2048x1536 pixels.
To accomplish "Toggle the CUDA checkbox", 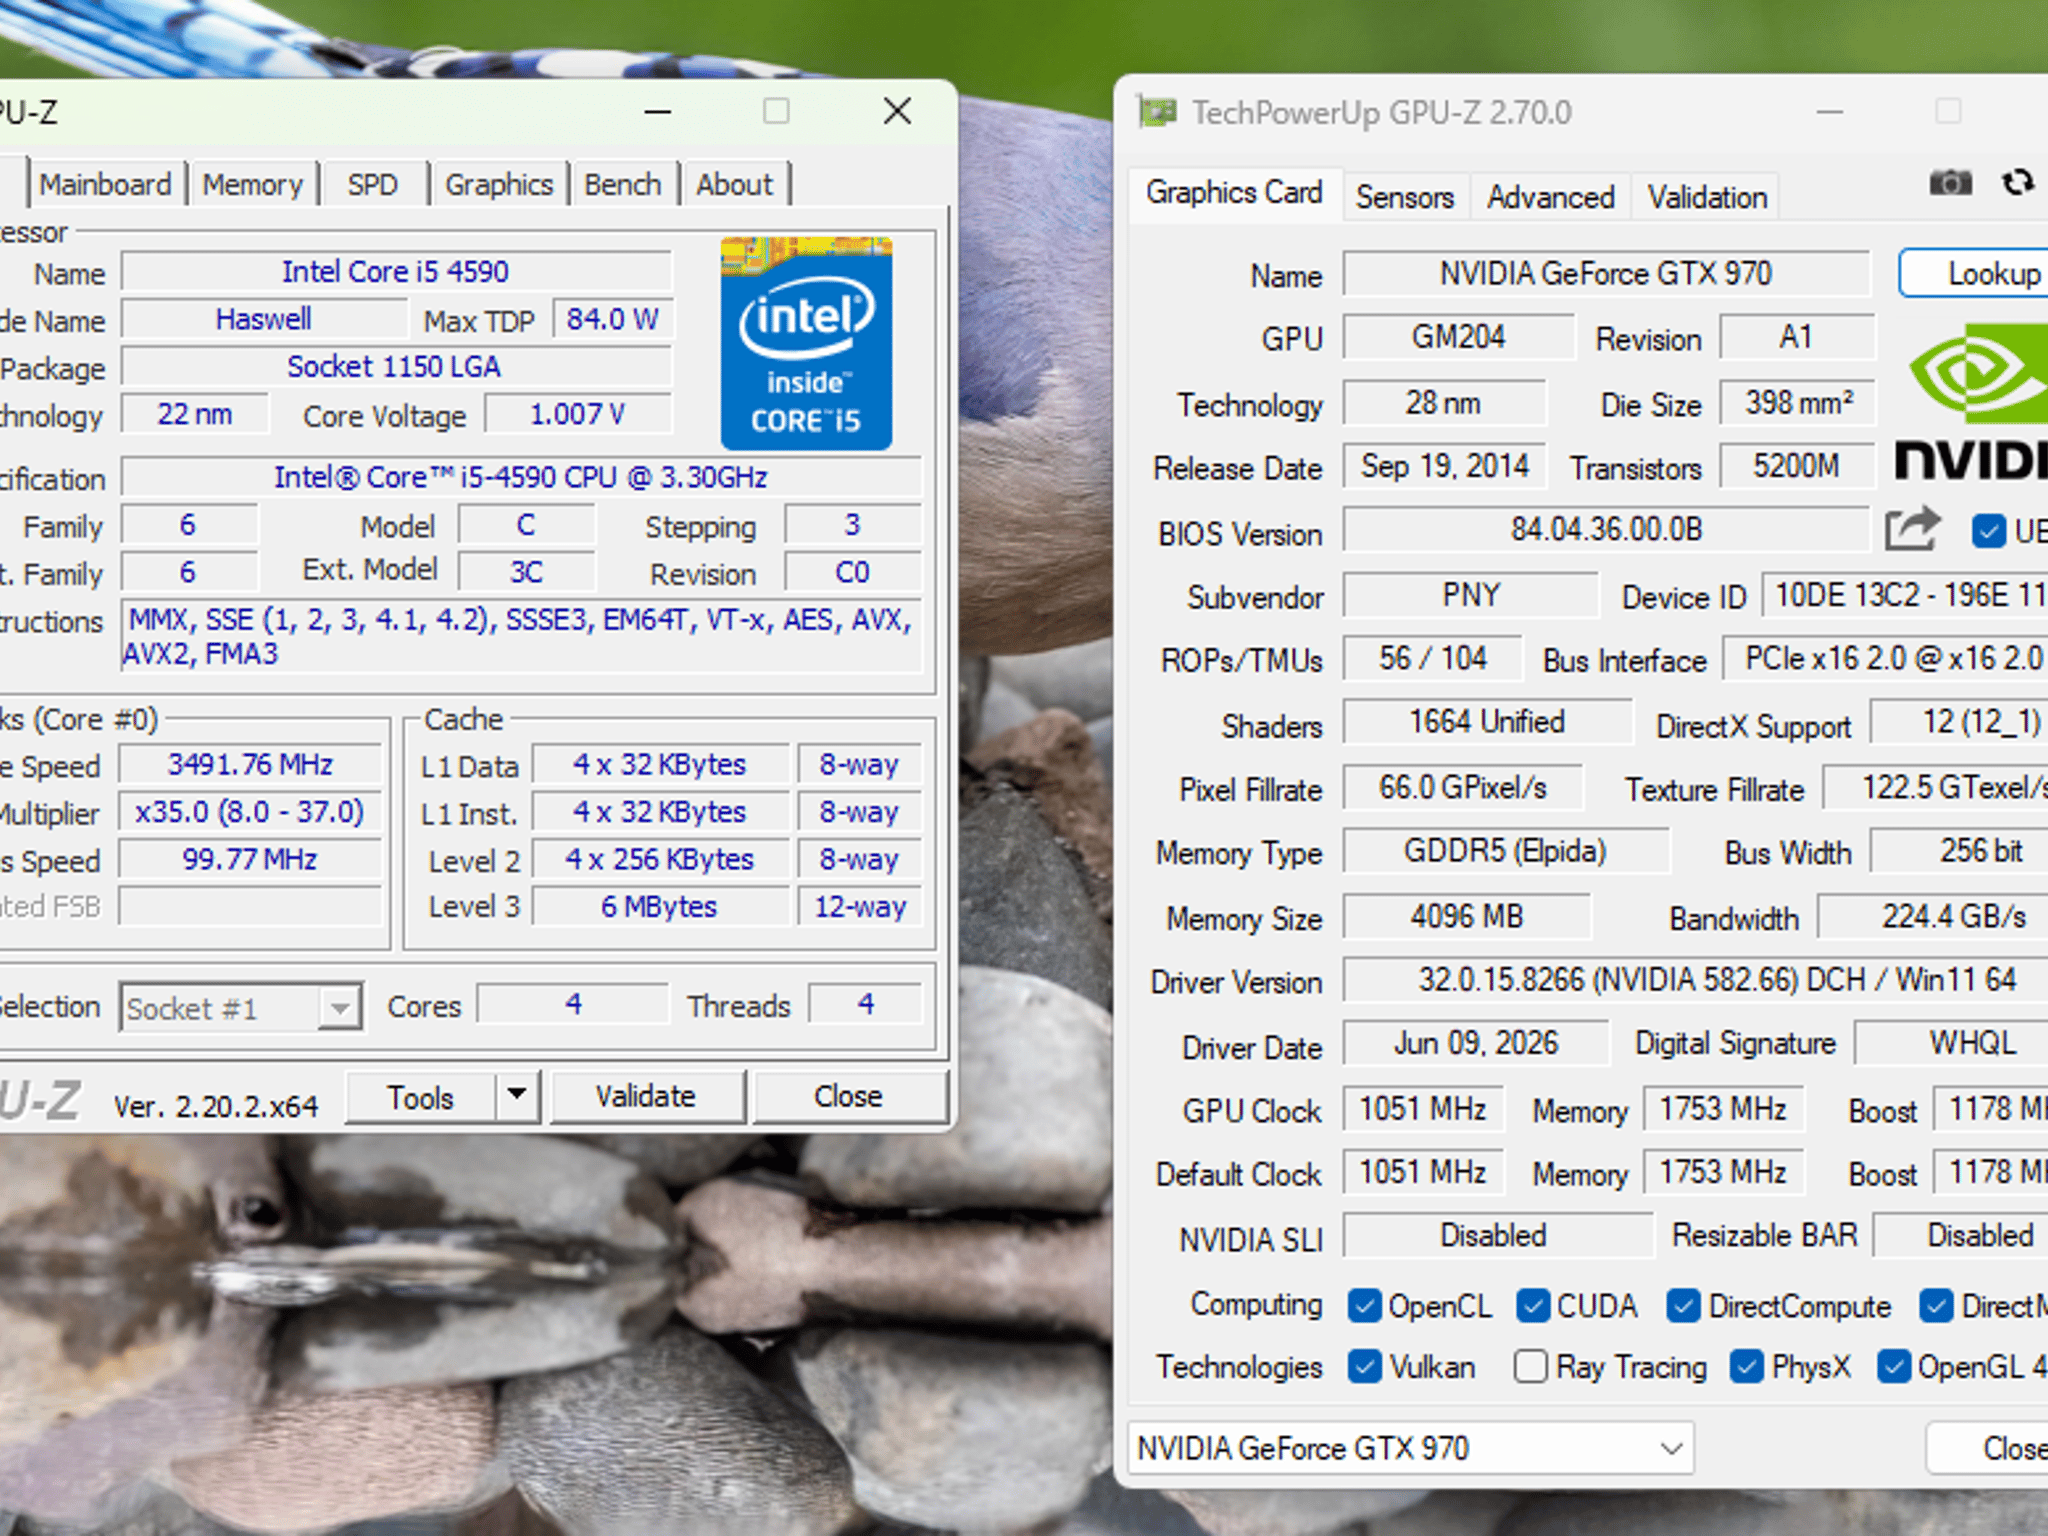I will (1533, 1305).
